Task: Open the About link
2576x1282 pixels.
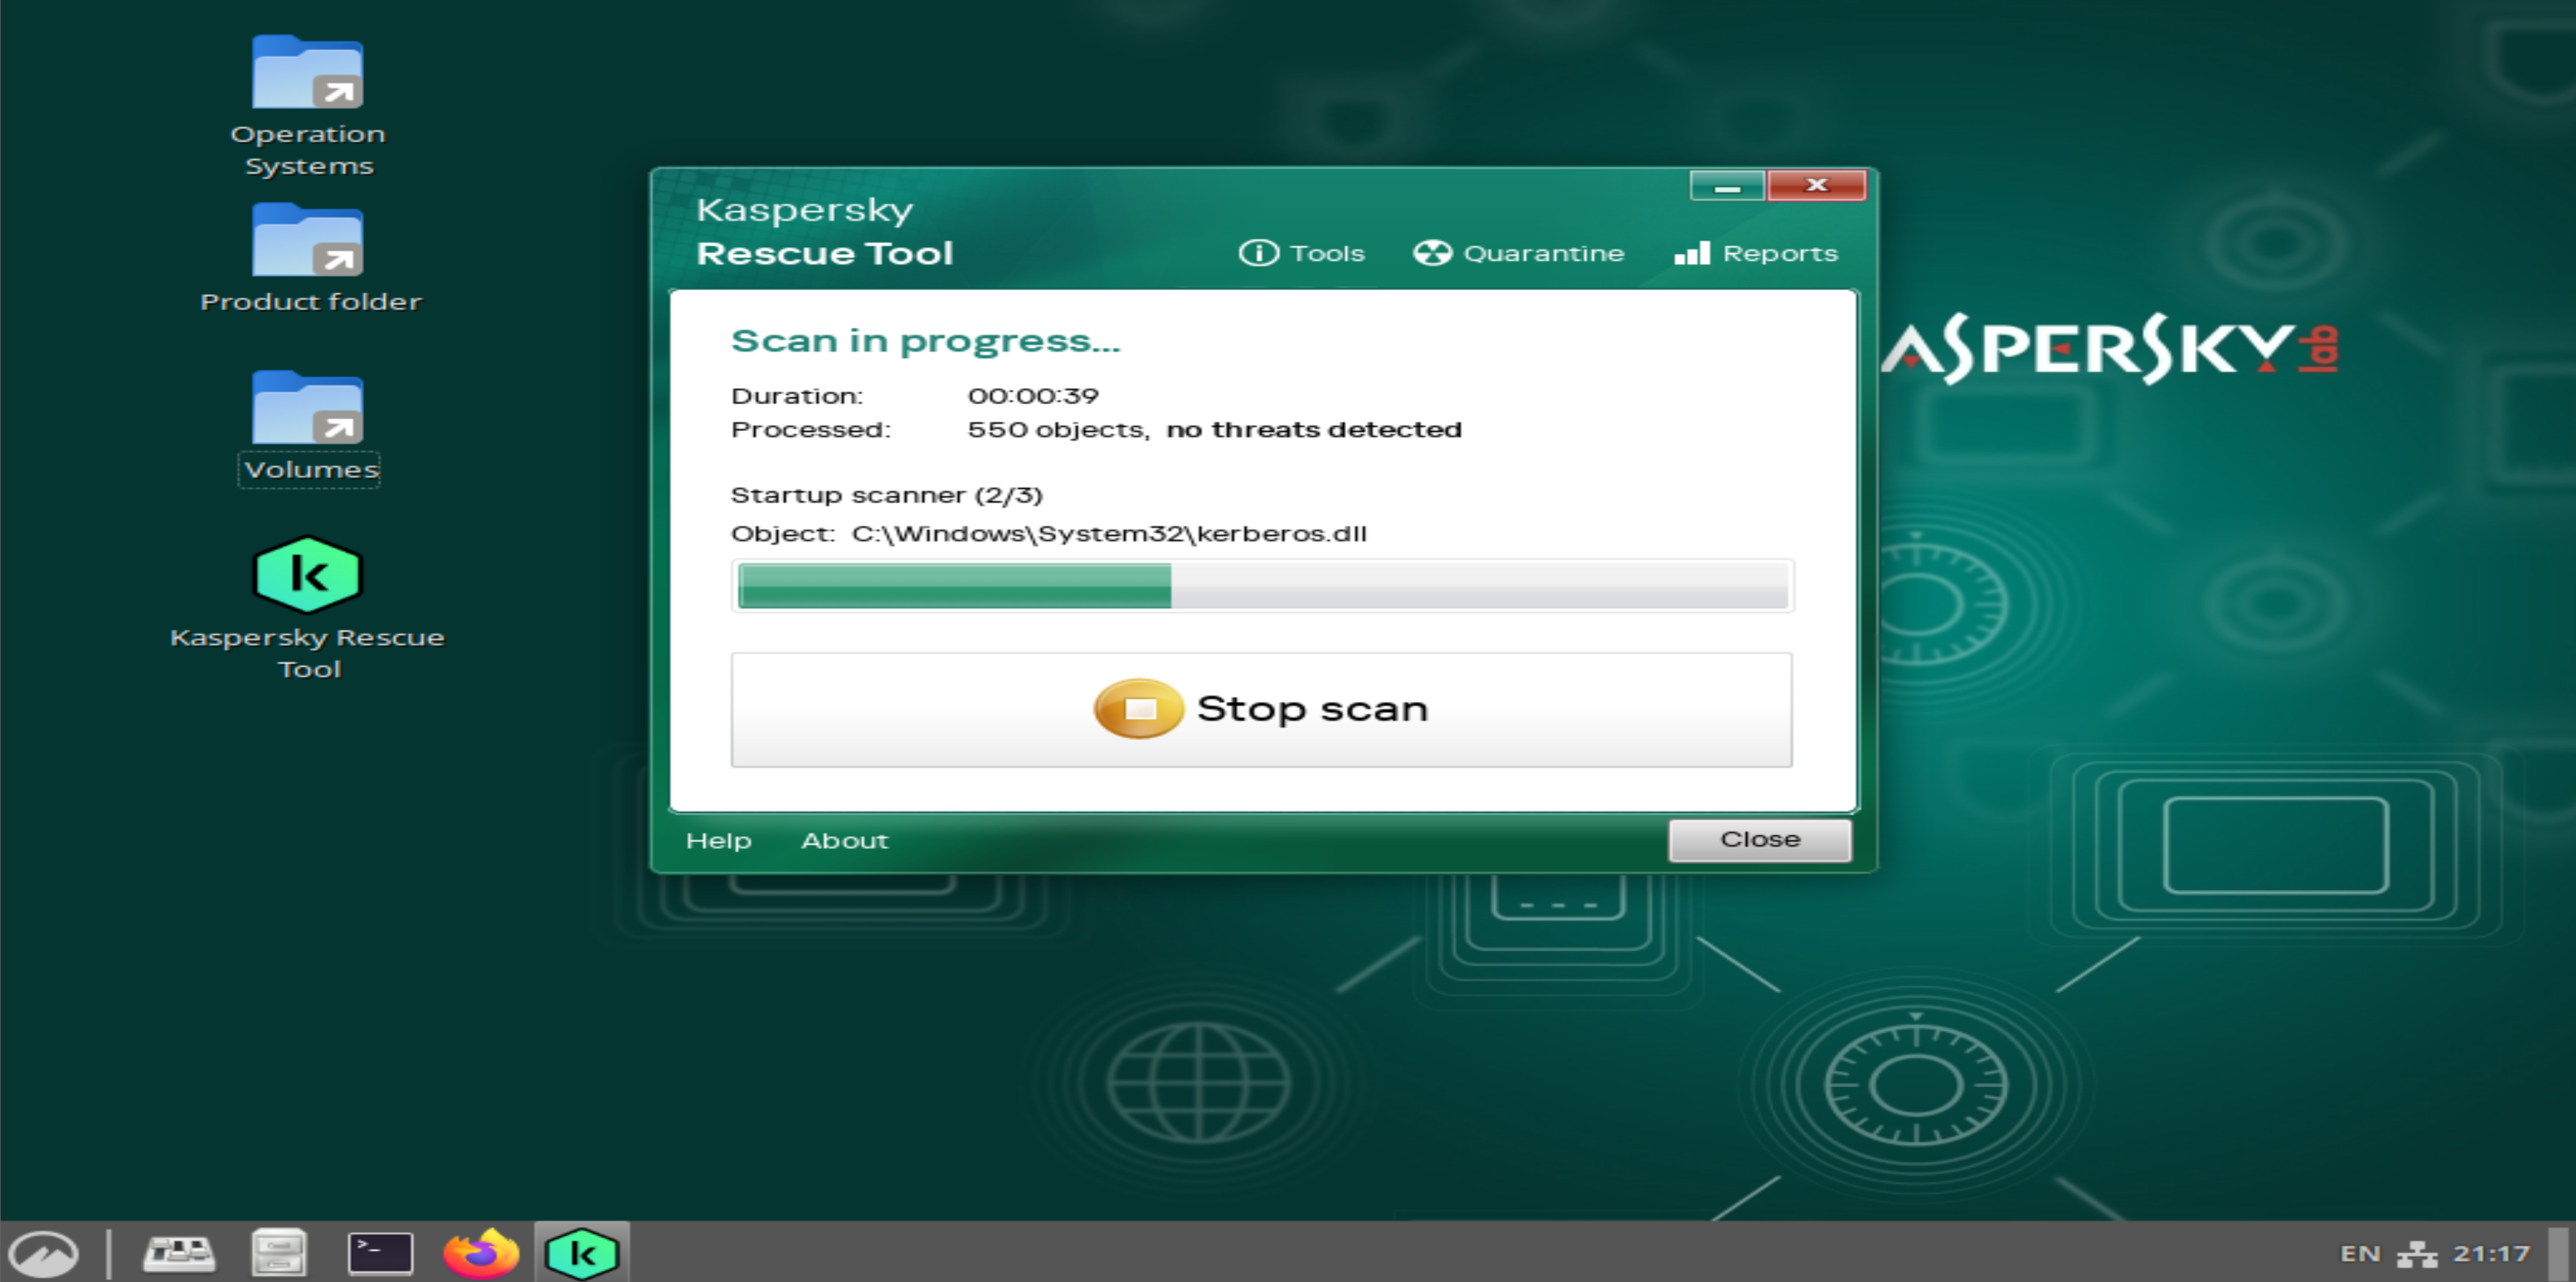Action: 844,841
